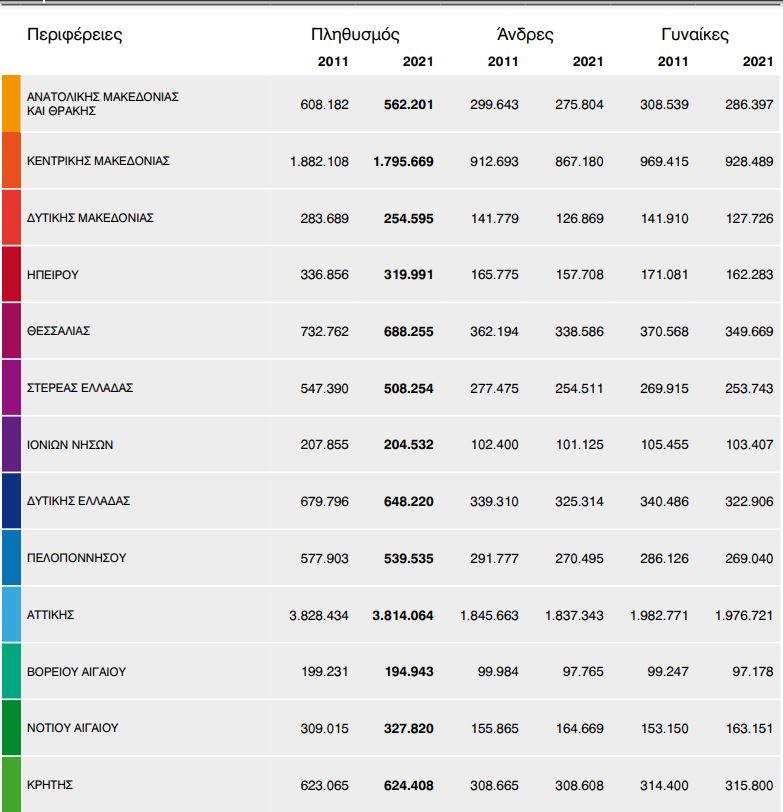
Task: Click the 2011 subheader under Πληθυσμός
Action: 333,62
